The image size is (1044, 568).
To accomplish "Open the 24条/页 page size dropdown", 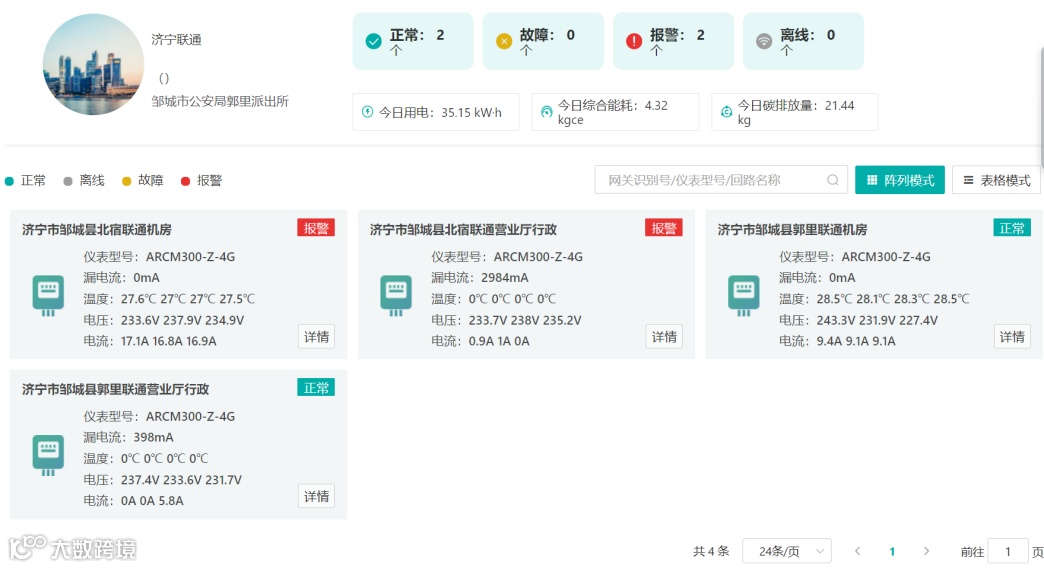I will pyautogui.click(x=787, y=551).
